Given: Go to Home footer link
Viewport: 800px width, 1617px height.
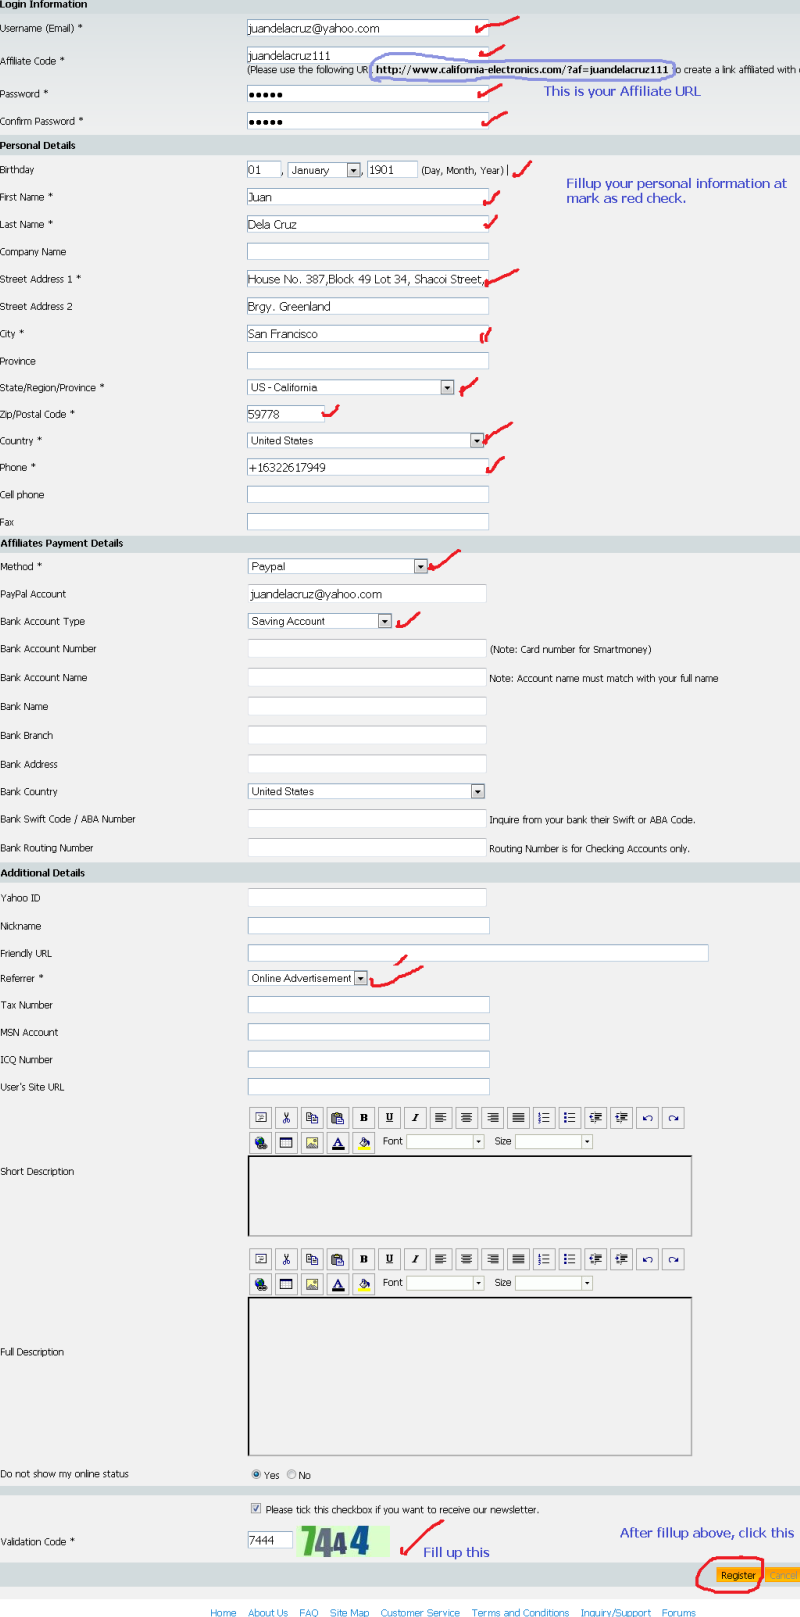Looking at the screenshot, I should coord(223,1612).
